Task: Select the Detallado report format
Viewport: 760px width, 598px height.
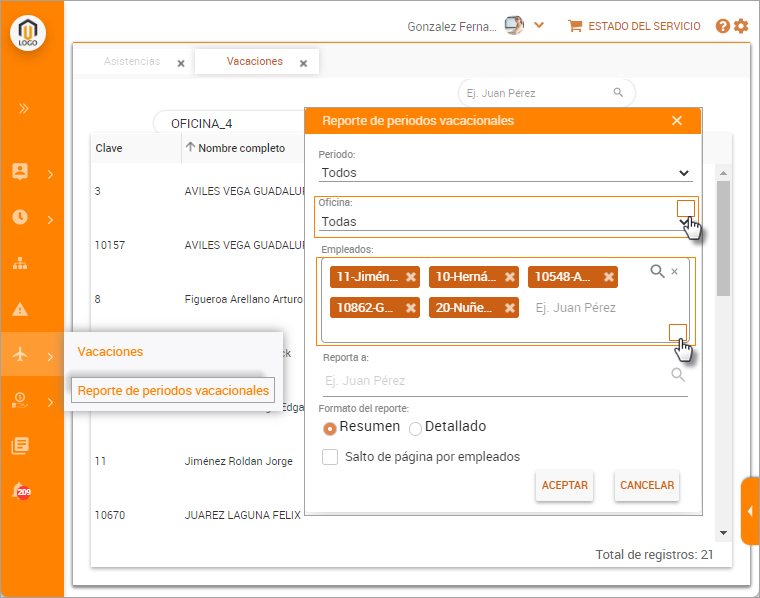Action: pos(415,428)
